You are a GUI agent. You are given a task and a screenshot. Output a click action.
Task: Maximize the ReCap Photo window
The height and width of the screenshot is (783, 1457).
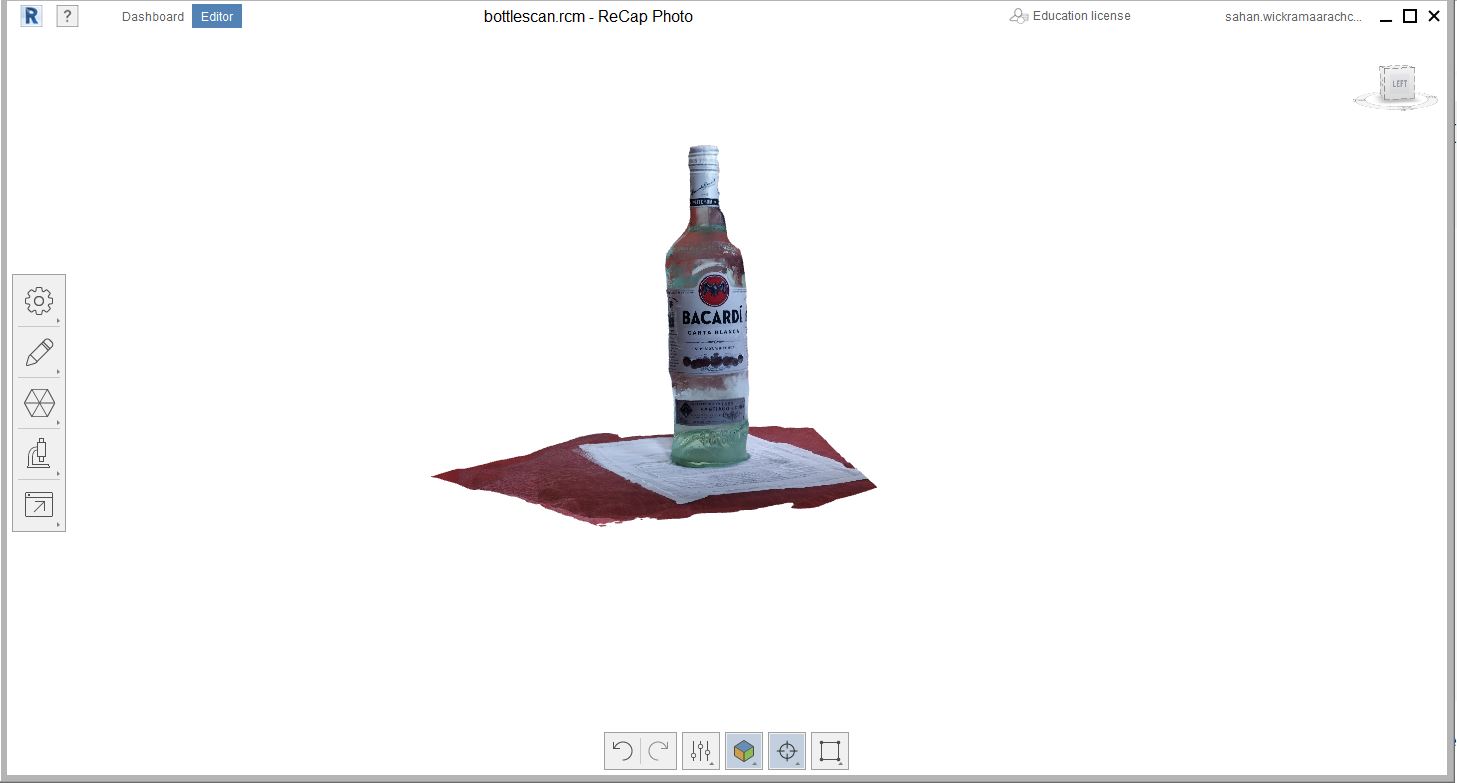point(1410,16)
